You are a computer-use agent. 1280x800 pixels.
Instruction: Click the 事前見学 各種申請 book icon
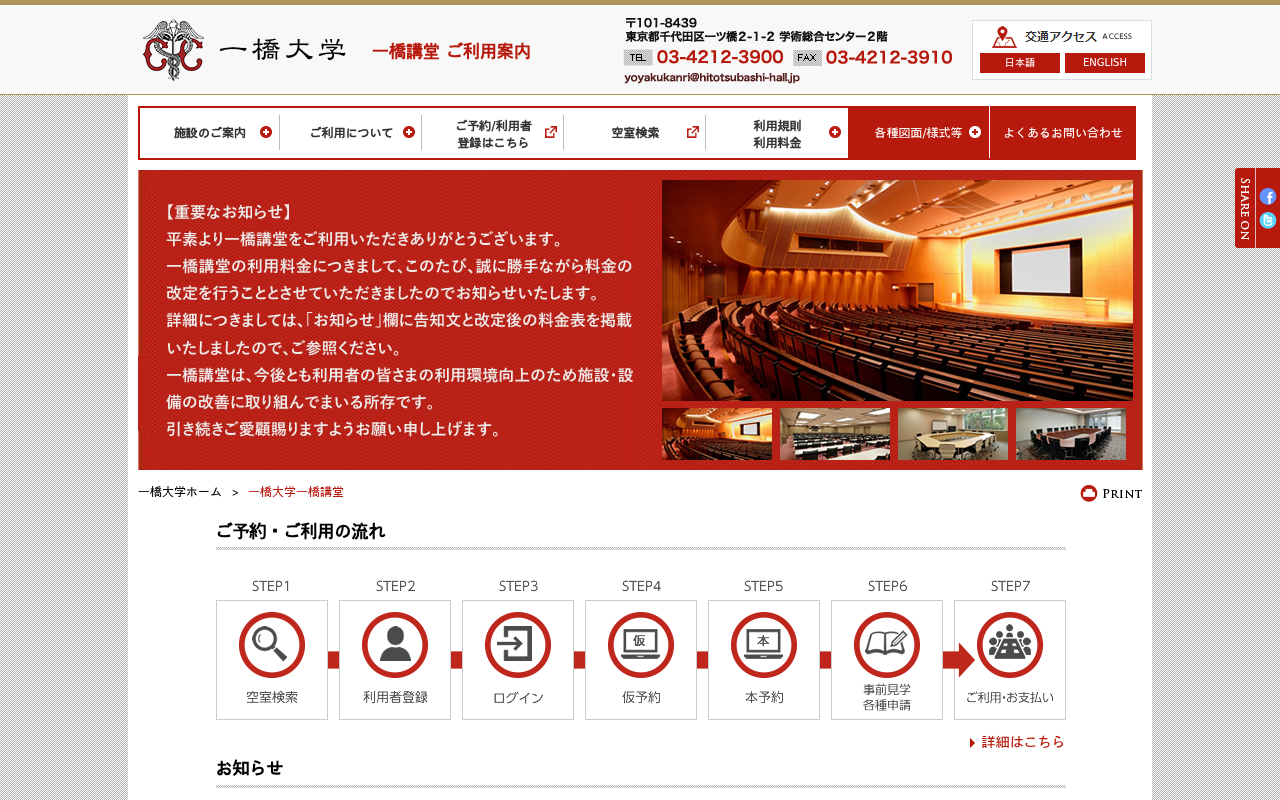[887, 645]
